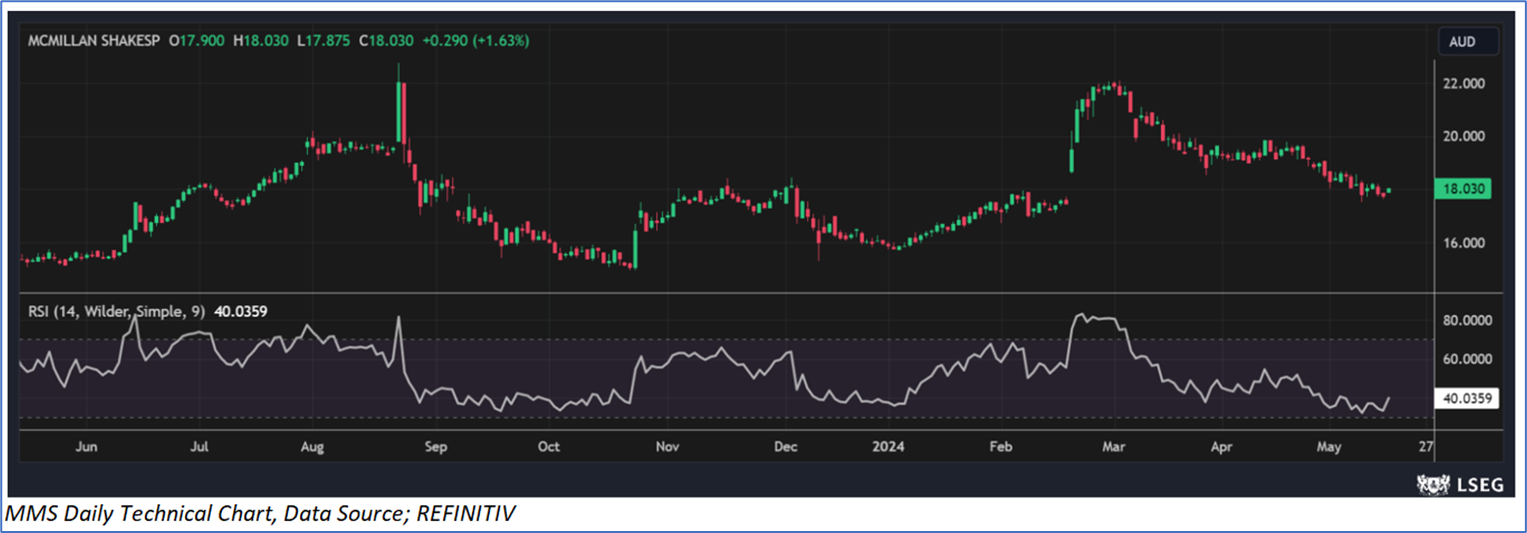This screenshot has height=533, width=1527.
Task: Select 27 on the time axis
Action: pyautogui.click(x=1425, y=447)
